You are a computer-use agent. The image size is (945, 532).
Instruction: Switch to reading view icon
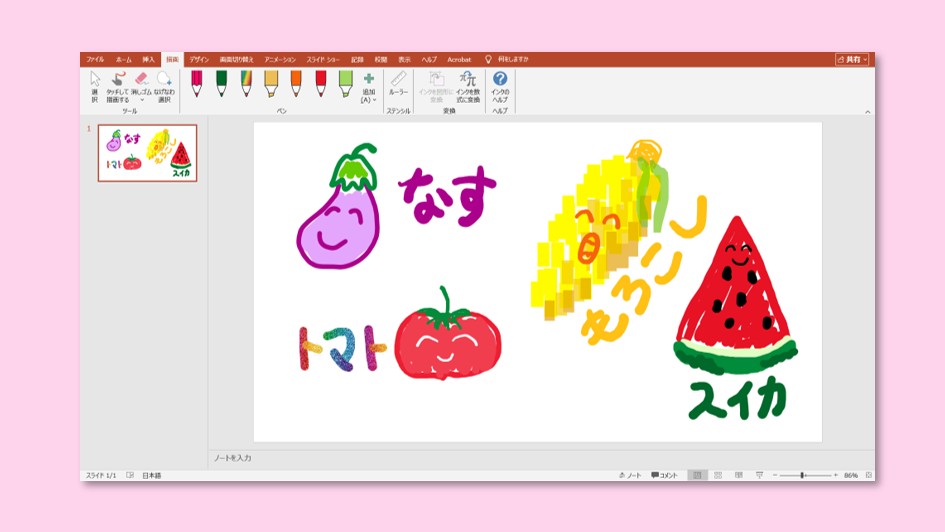739,475
